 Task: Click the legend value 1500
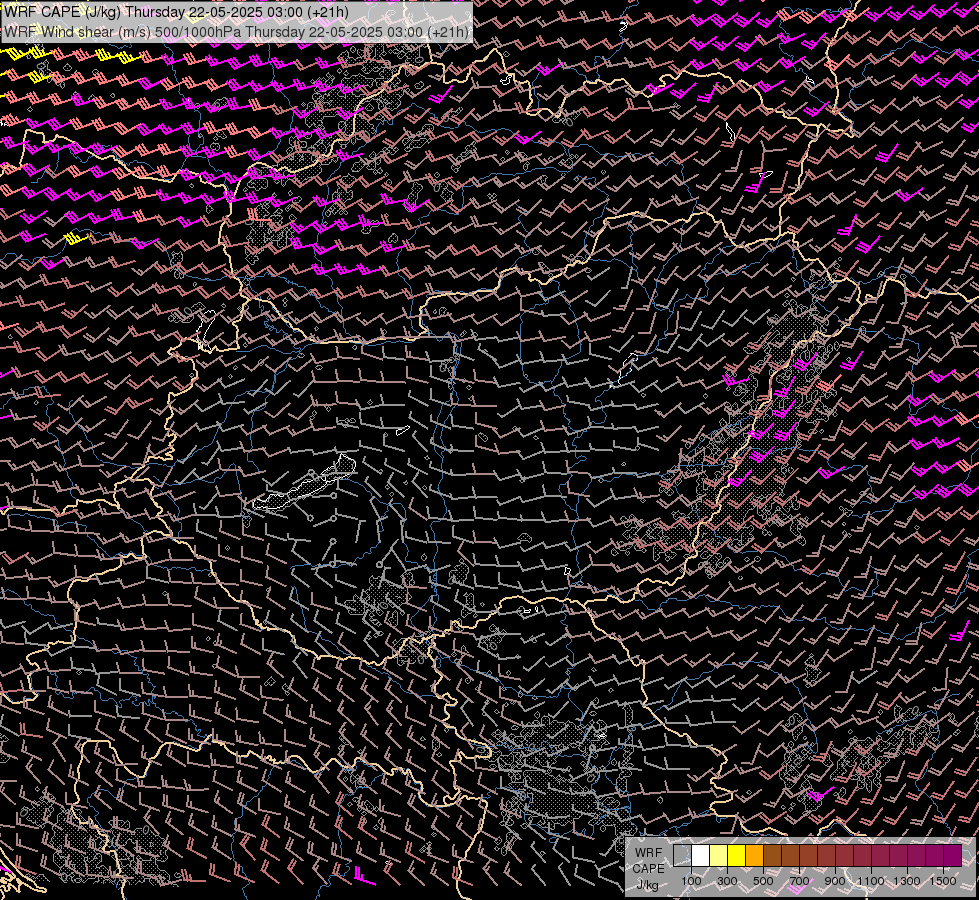(943, 881)
